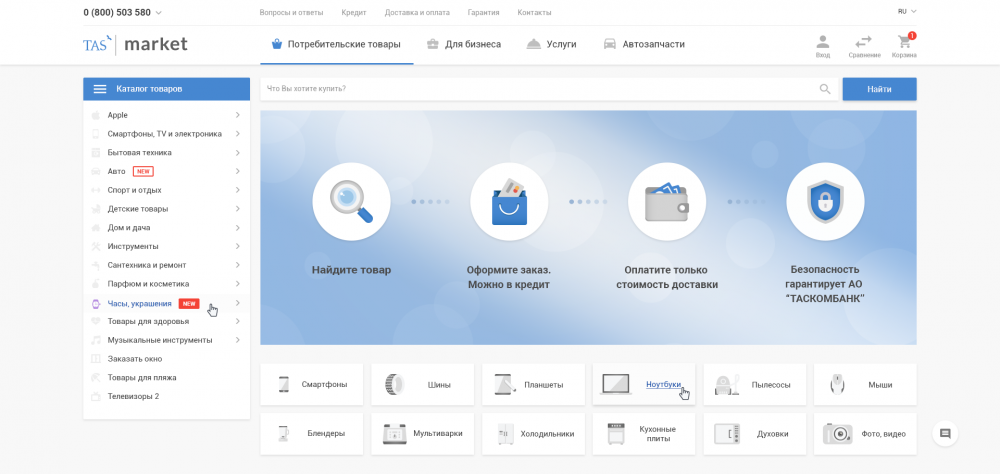Screen dimensions: 1000x474
Task: Click the search magnifier icon
Action: click(x=825, y=89)
